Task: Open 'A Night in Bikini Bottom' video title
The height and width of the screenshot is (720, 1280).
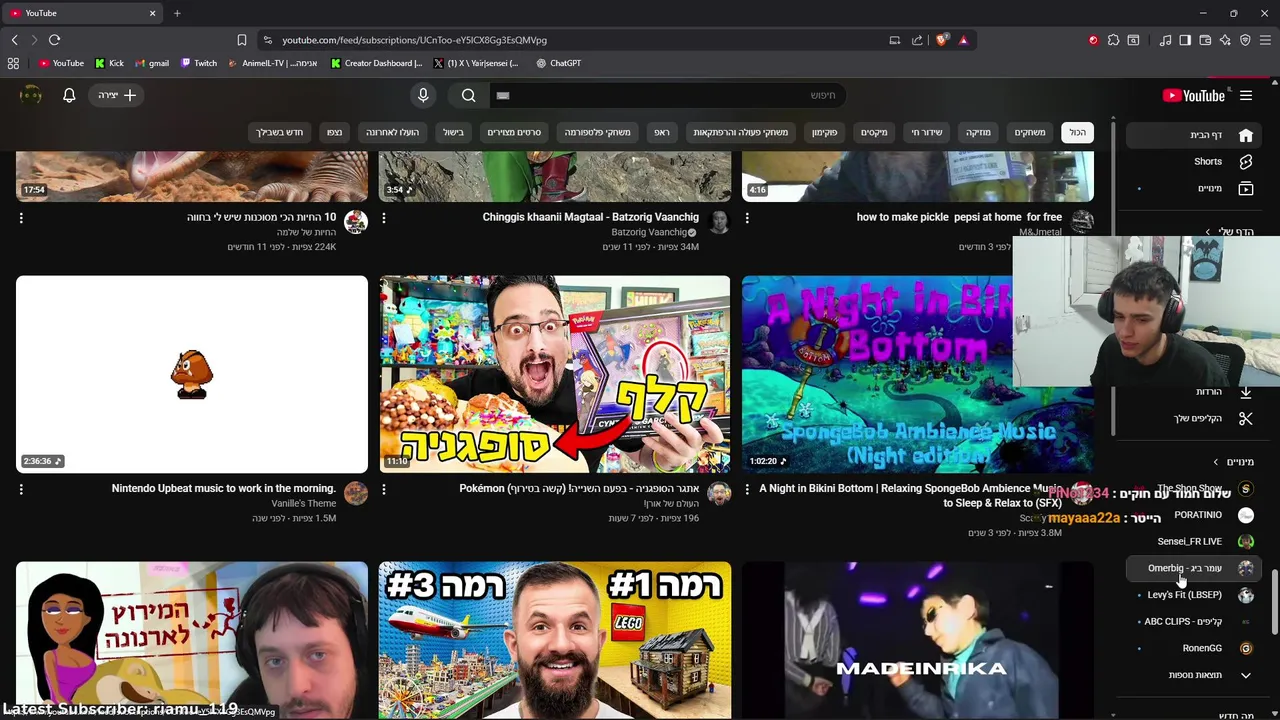Action: (910, 495)
